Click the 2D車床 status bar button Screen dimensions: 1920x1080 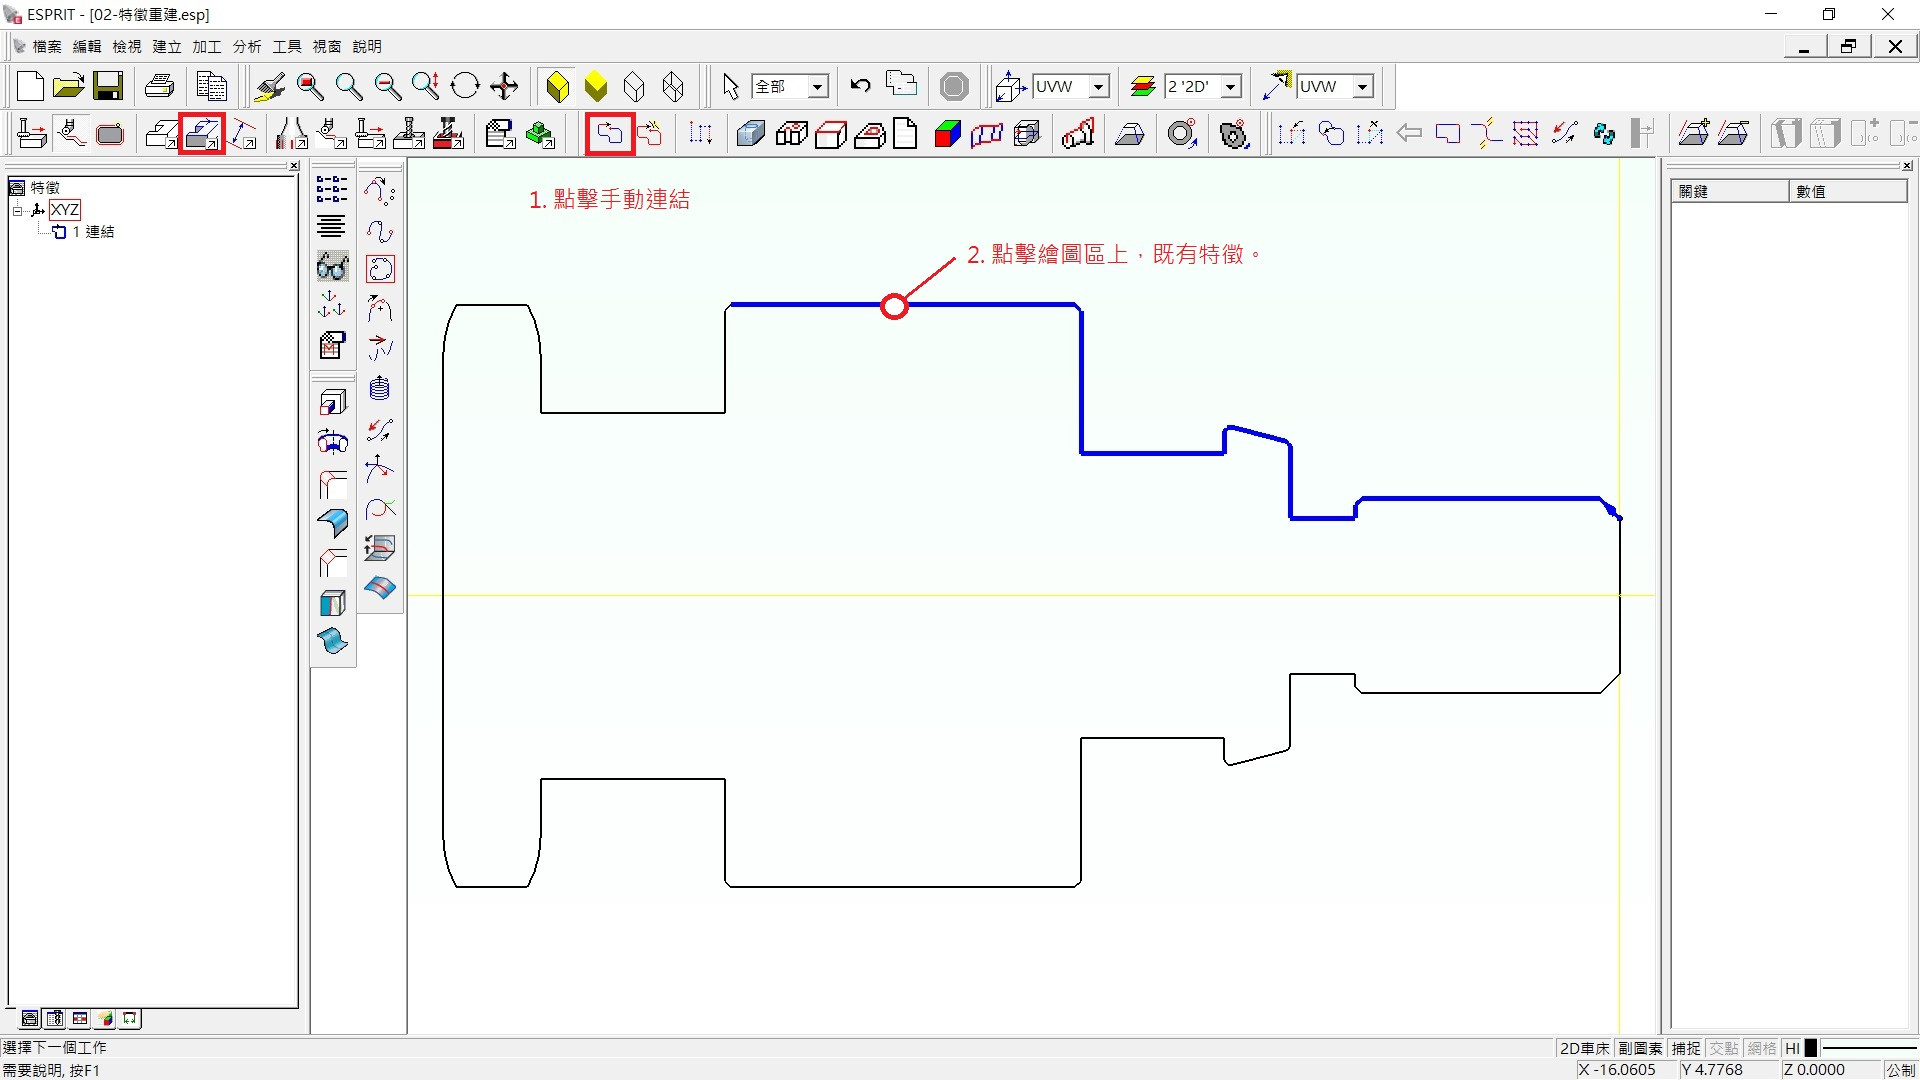pyautogui.click(x=1584, y=1048)
